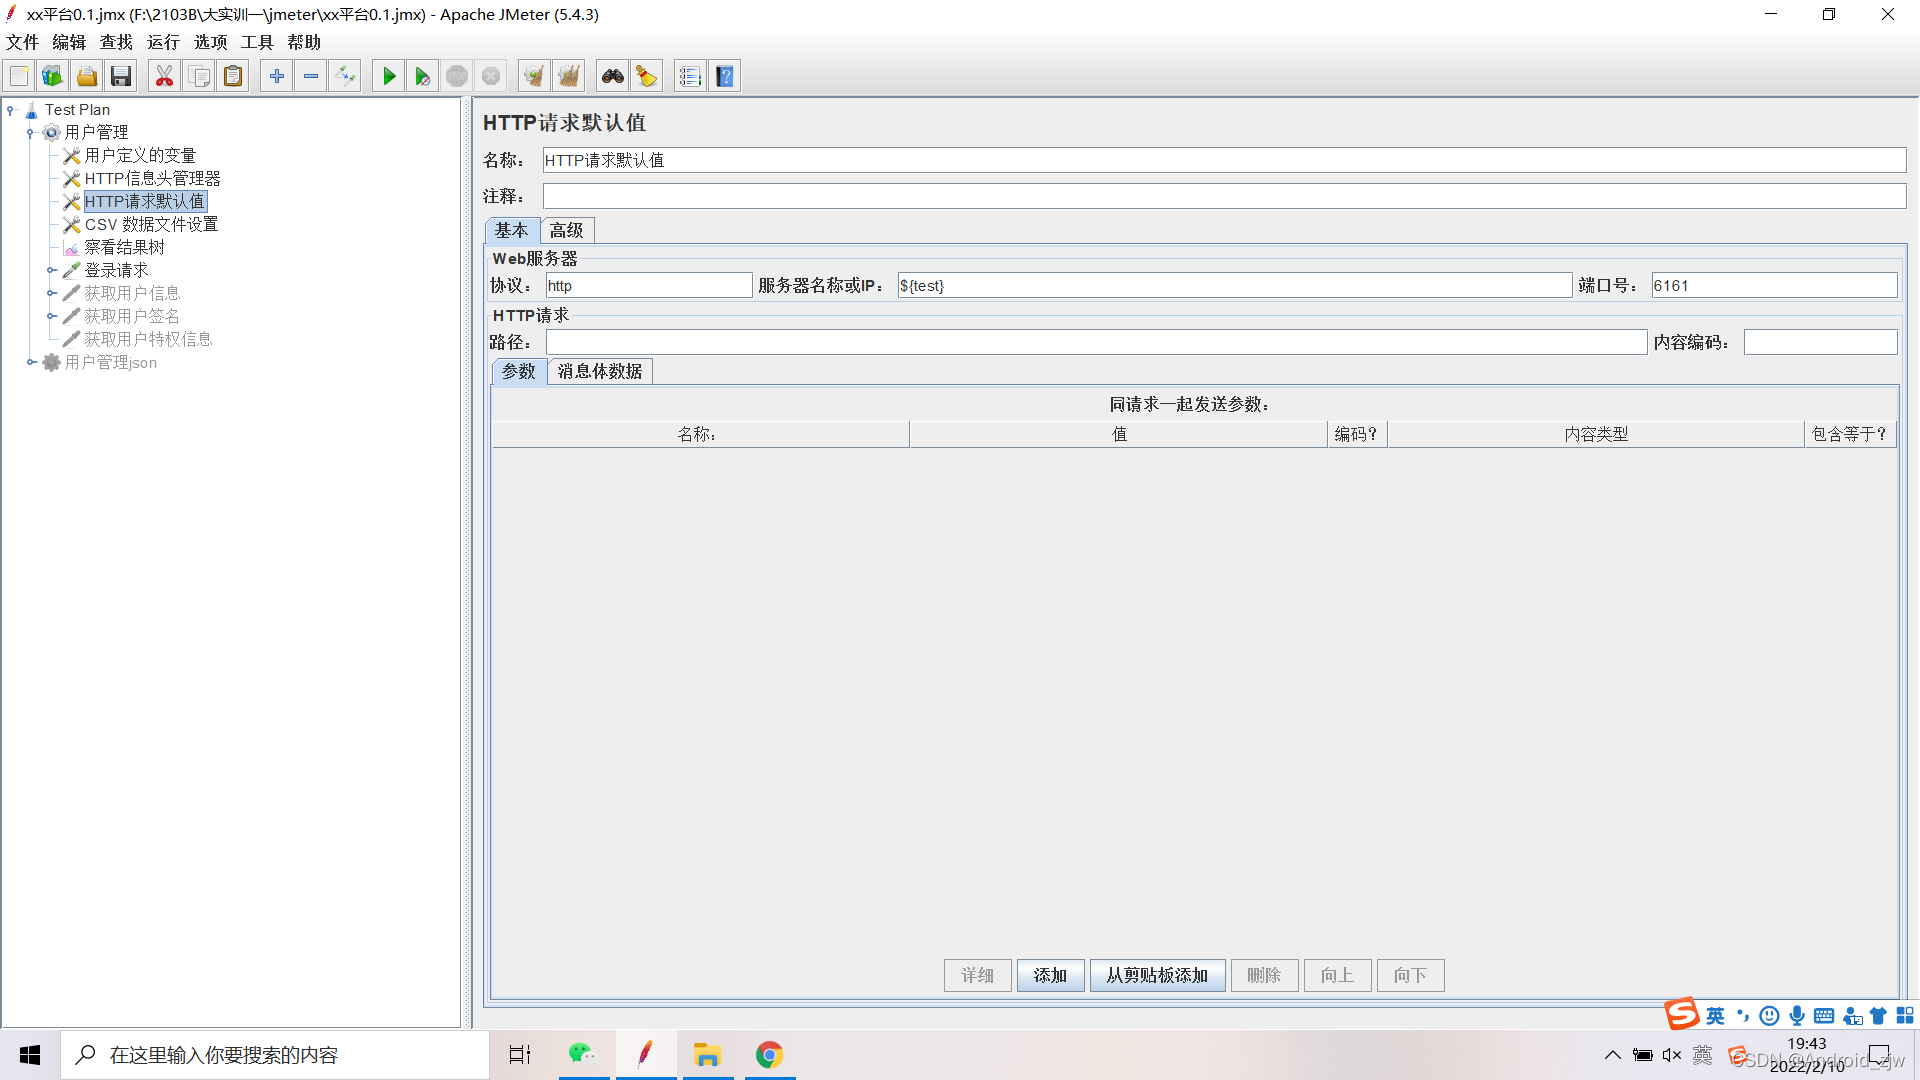
Task: Click the Search binoculars icon
Action: [612, 76]
